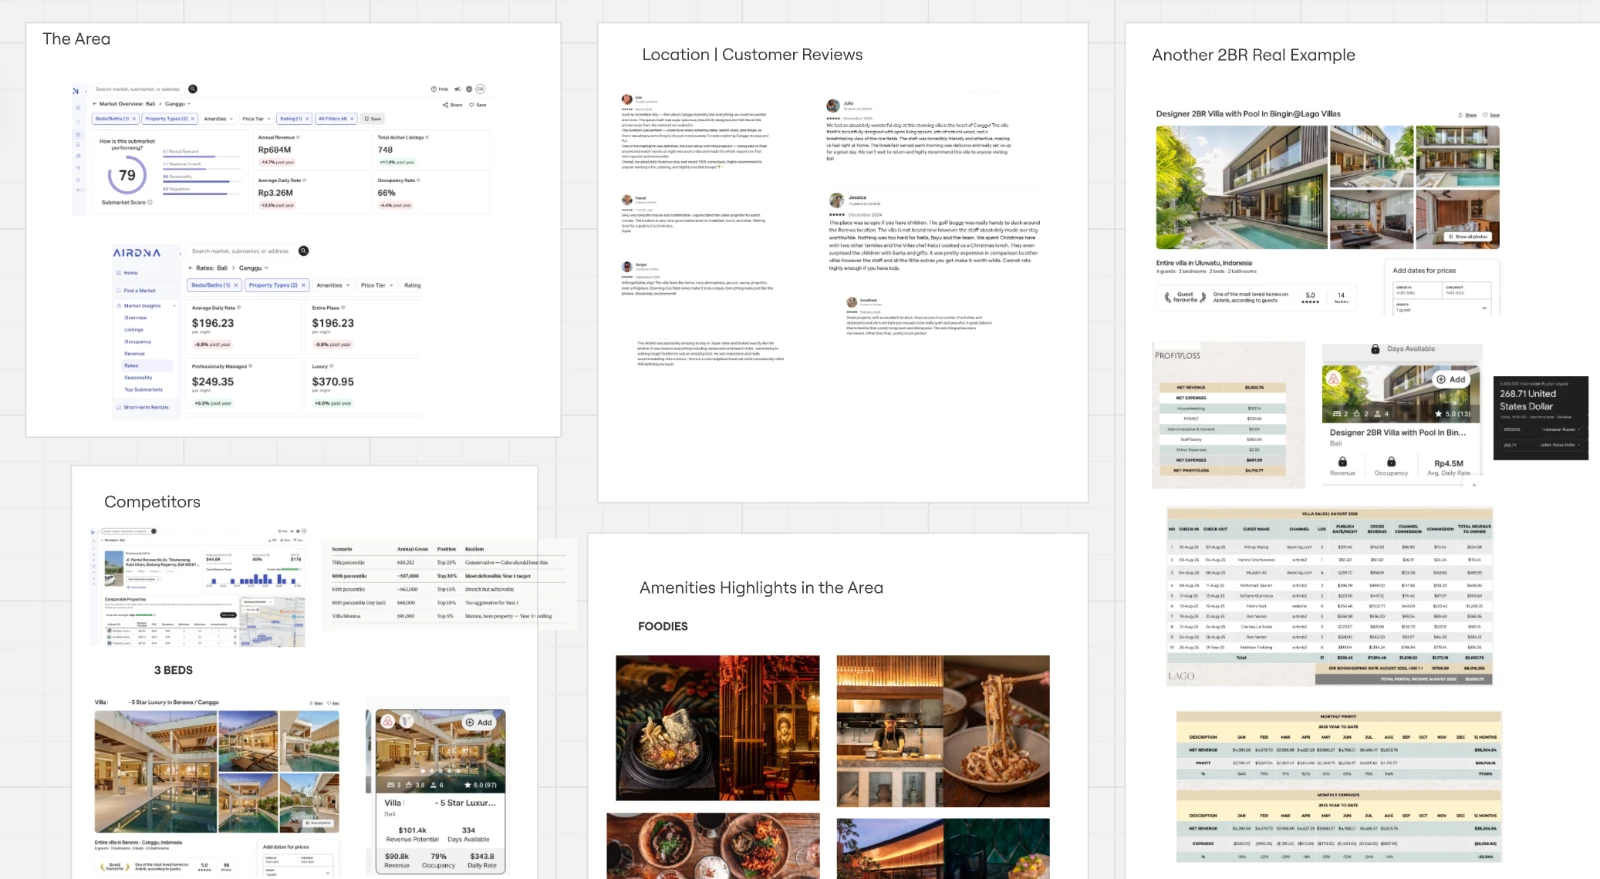Click the Airbnb icon on the 5 Star Luxury card
The height and width of the screenshot is (879, 1600).
387,721
